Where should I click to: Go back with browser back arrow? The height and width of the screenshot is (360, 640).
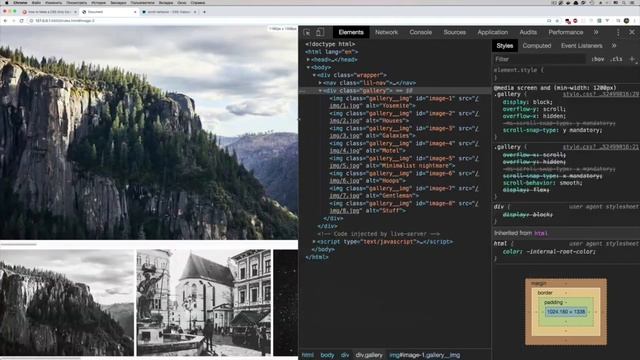5,20
